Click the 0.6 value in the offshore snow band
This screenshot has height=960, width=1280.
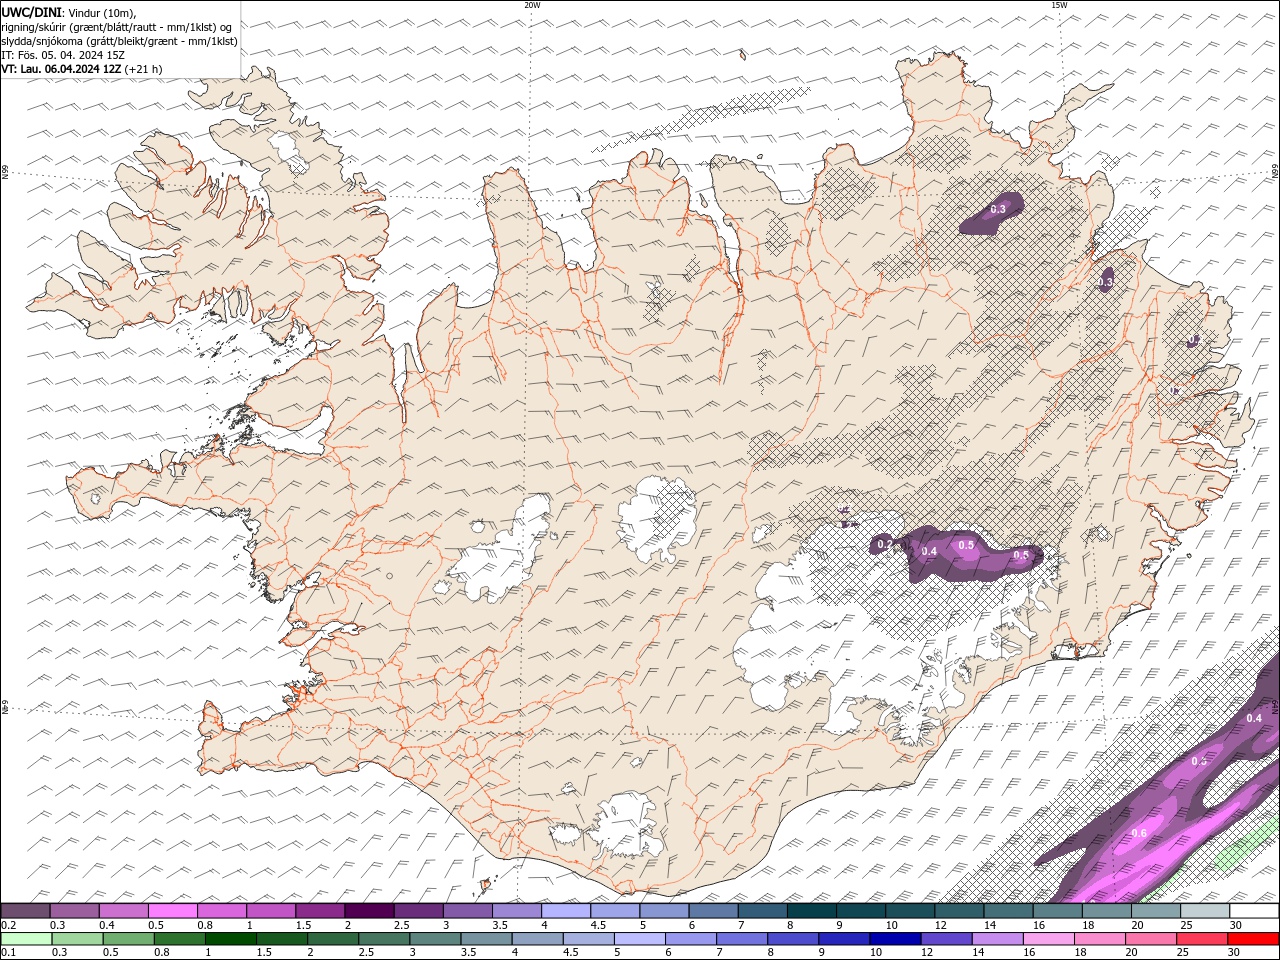(1139, 833)
